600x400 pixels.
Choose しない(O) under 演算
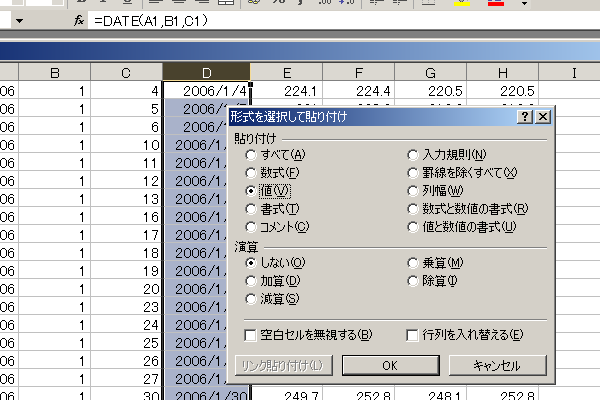click(x=275, y=263)
